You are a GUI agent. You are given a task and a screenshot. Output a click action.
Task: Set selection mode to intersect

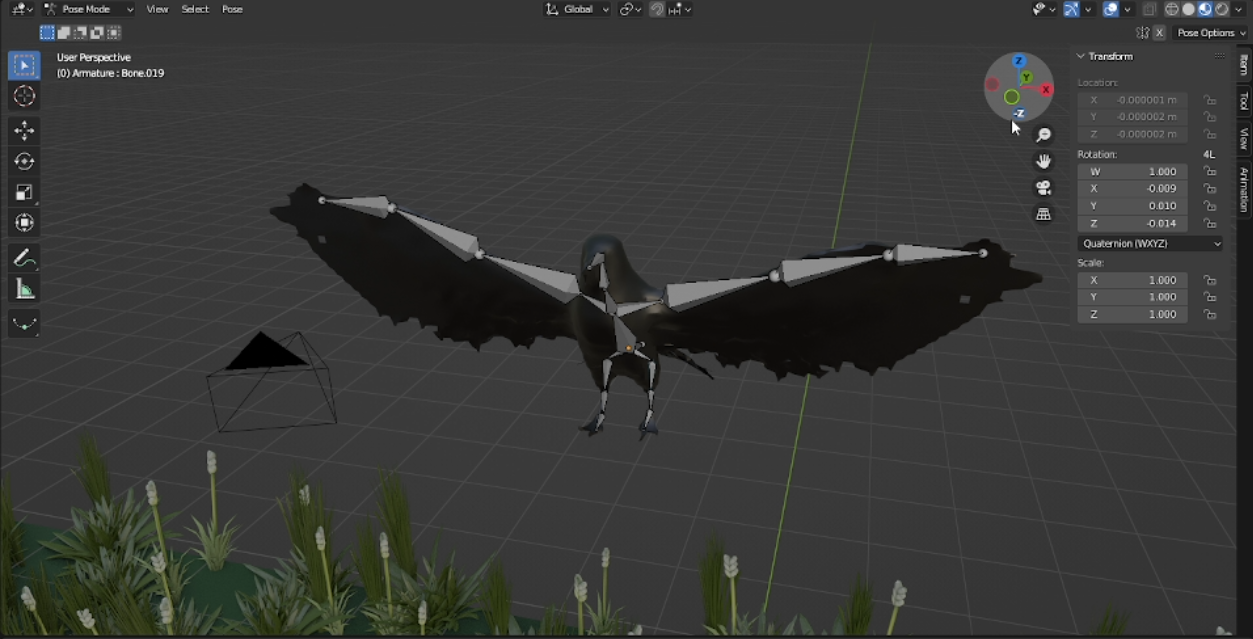pyautogui.click(x=114, y=33)
